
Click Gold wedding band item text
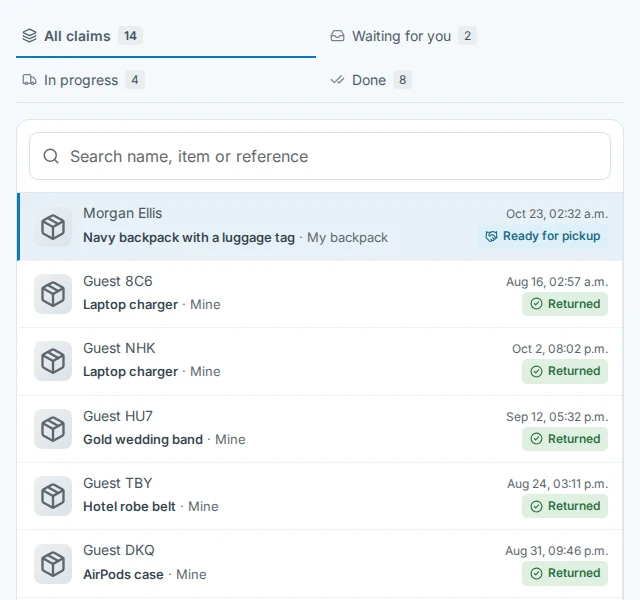click(x=143, y=440)
